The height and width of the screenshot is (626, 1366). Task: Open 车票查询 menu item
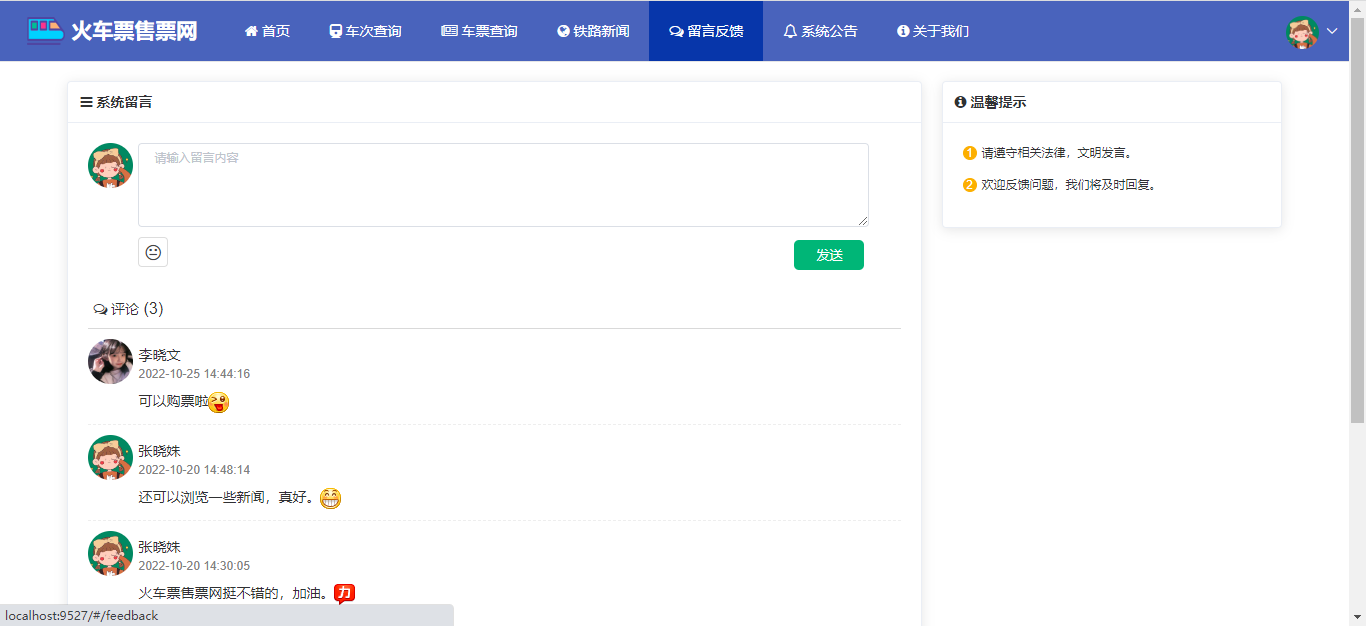[479, 31]
